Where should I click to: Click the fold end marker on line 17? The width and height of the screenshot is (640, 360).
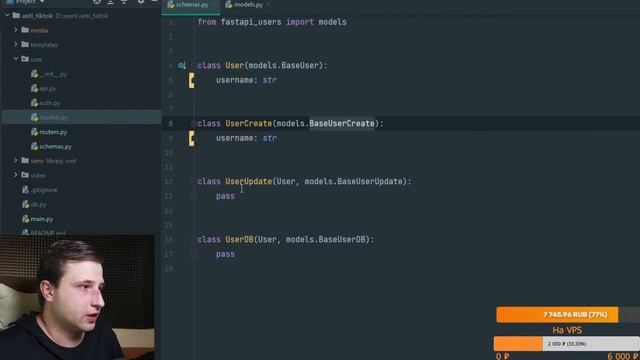(194, 254)
